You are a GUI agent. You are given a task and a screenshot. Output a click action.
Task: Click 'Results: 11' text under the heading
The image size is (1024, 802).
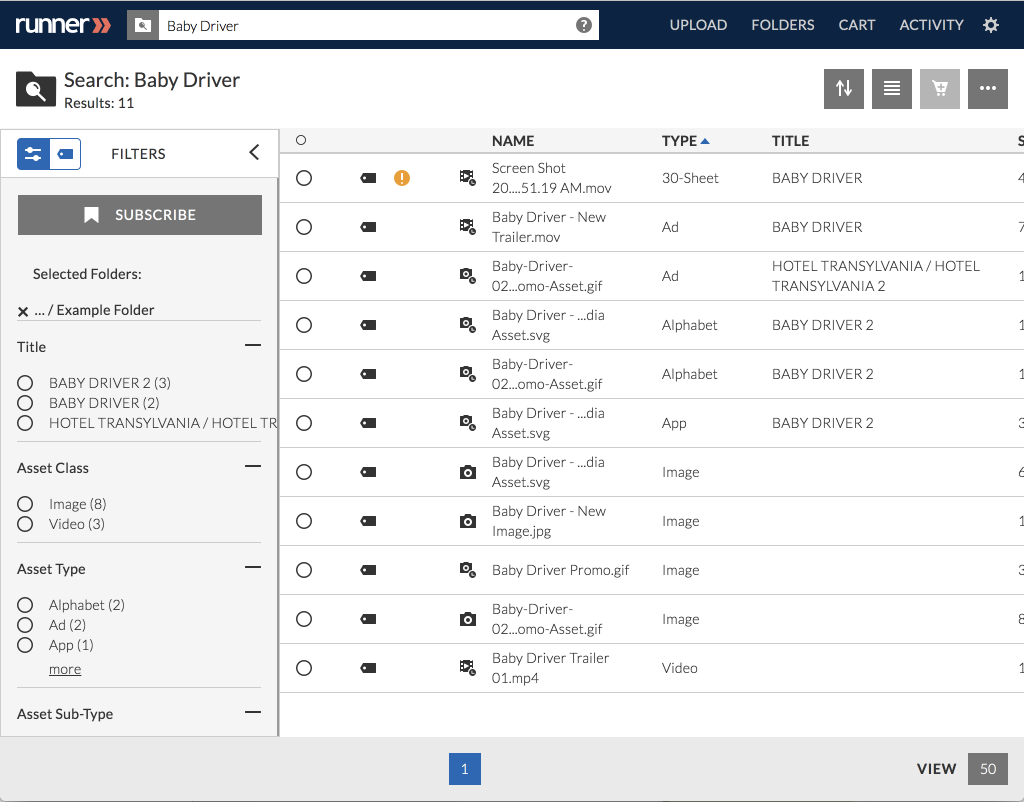tap(99, 103)
